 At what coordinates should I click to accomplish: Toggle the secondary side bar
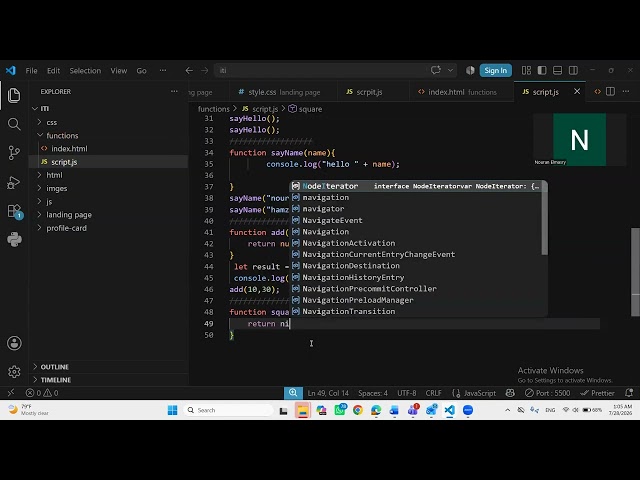(573, 70)
